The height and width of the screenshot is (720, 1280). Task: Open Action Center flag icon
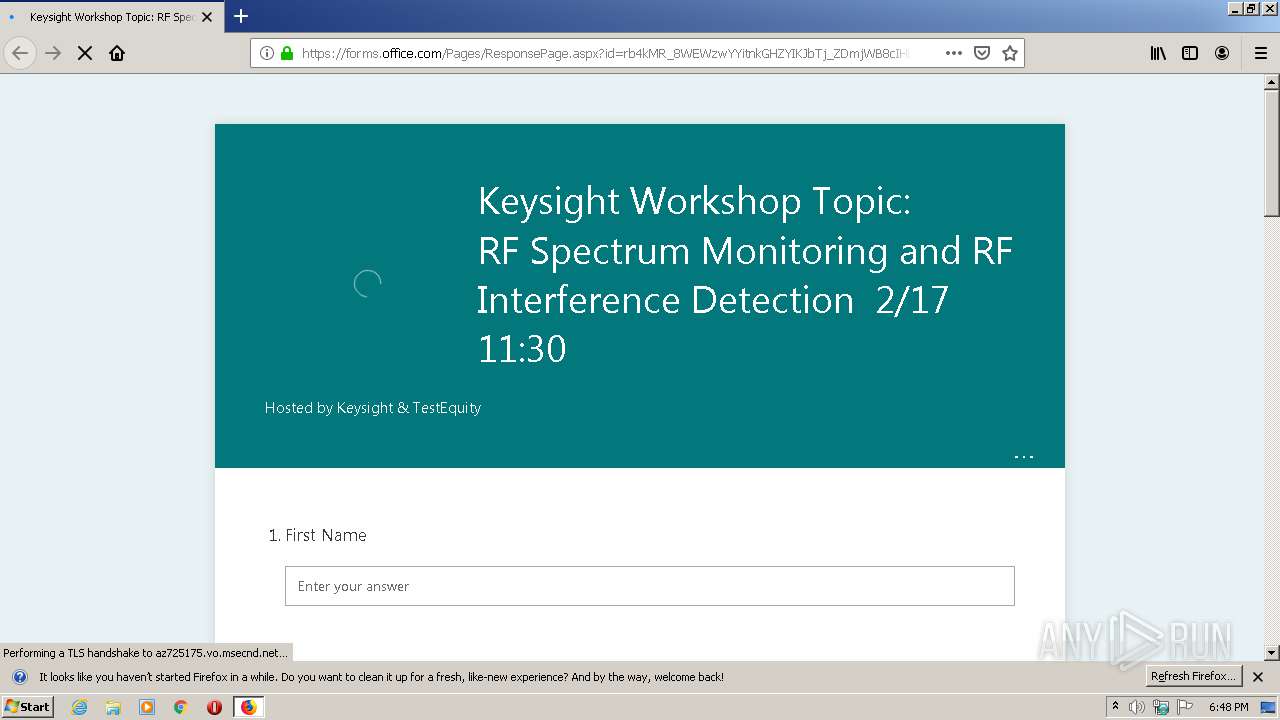pos(1184,707)
